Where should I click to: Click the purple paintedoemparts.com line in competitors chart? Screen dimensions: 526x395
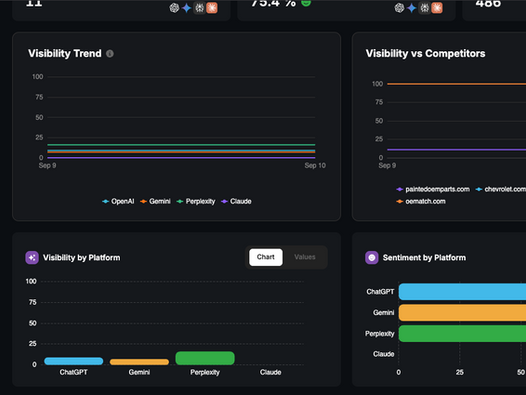coord(457,150)
